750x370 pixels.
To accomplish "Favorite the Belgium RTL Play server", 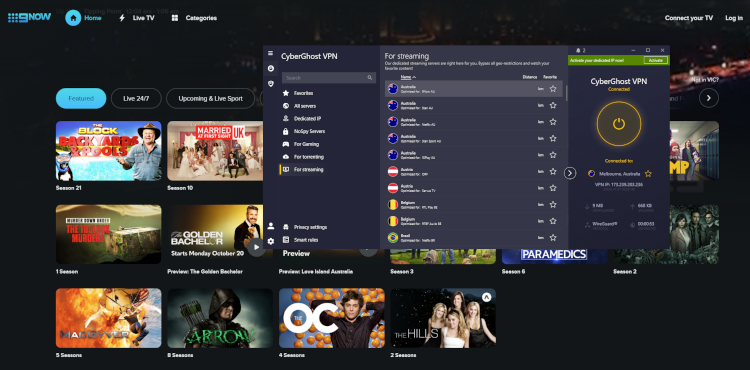I will tap(553, 205).
